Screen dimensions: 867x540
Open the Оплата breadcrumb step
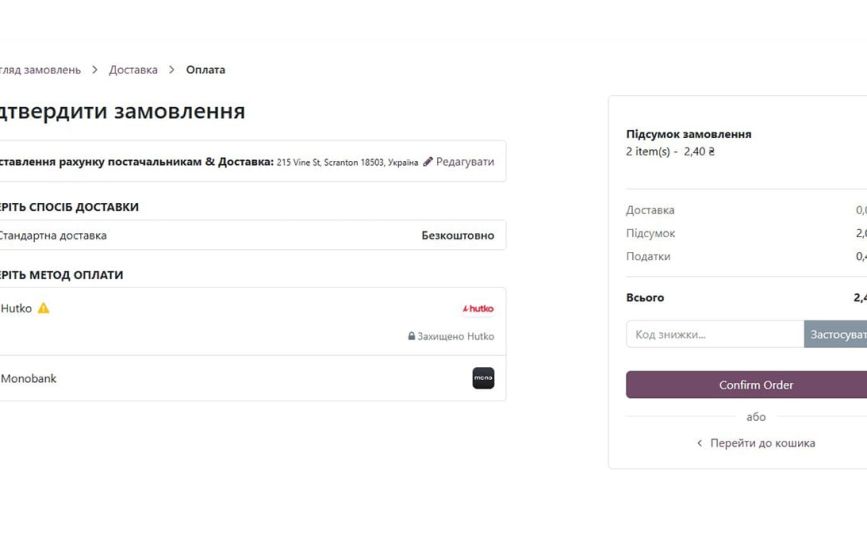(x=205, y=70)
